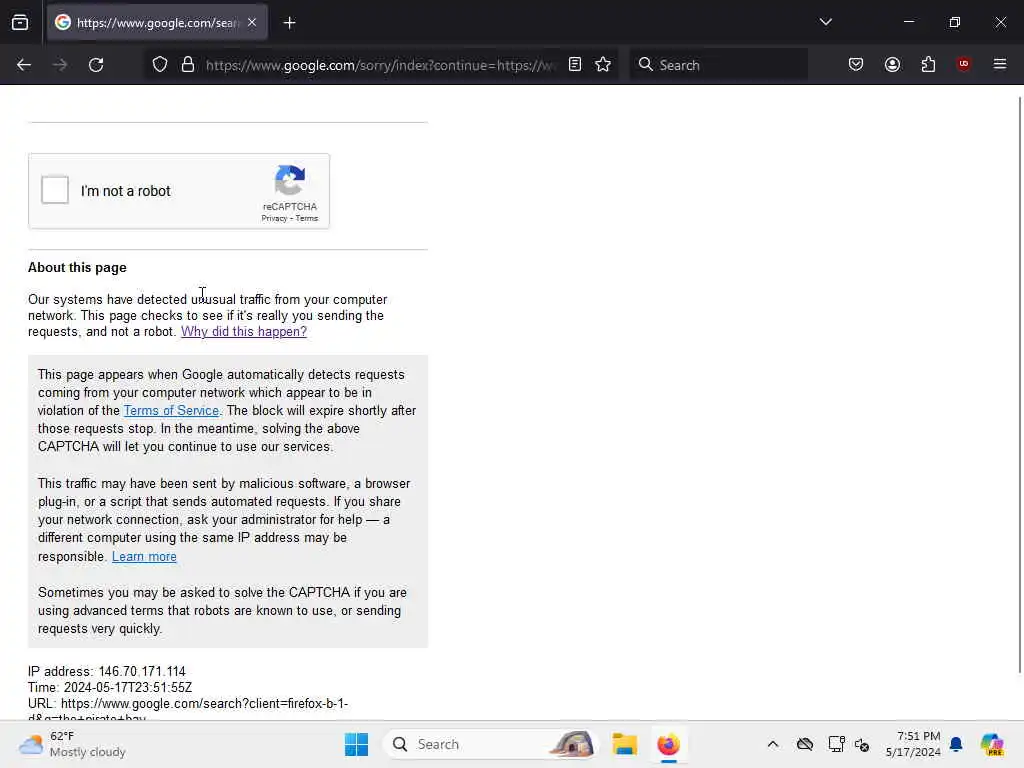Click the "About this page" heading

click(77, 268)
